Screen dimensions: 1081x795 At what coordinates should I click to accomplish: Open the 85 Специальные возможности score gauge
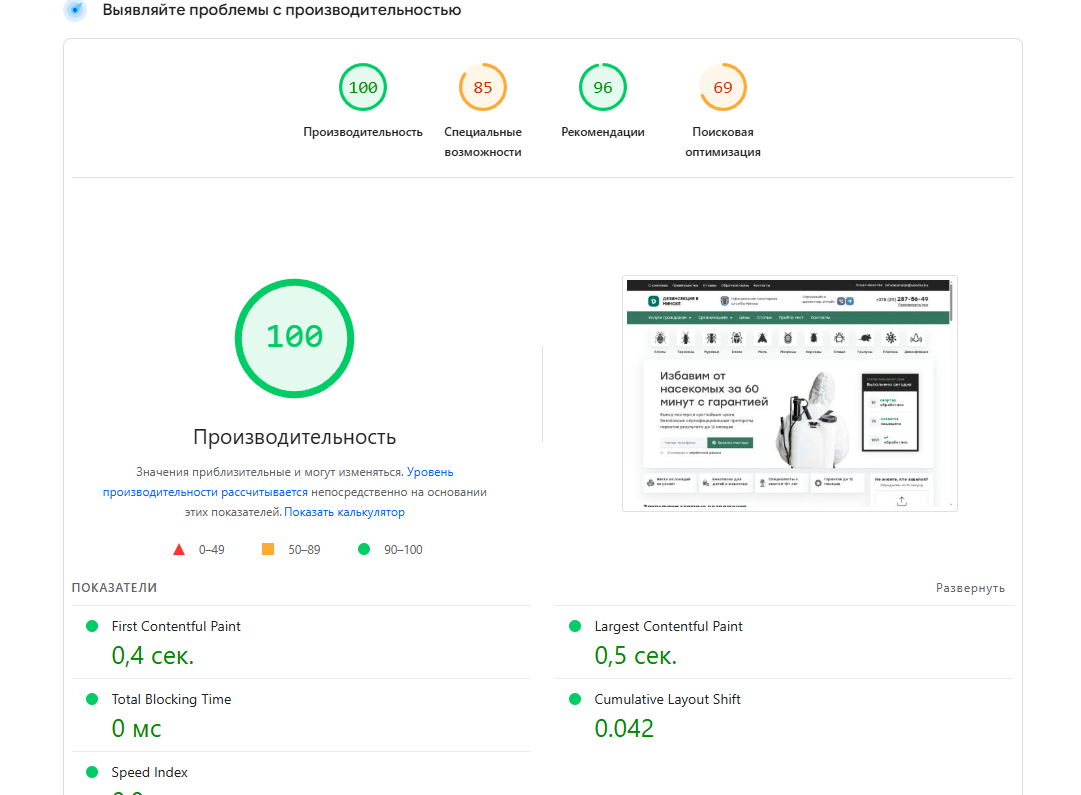[483, 88]
